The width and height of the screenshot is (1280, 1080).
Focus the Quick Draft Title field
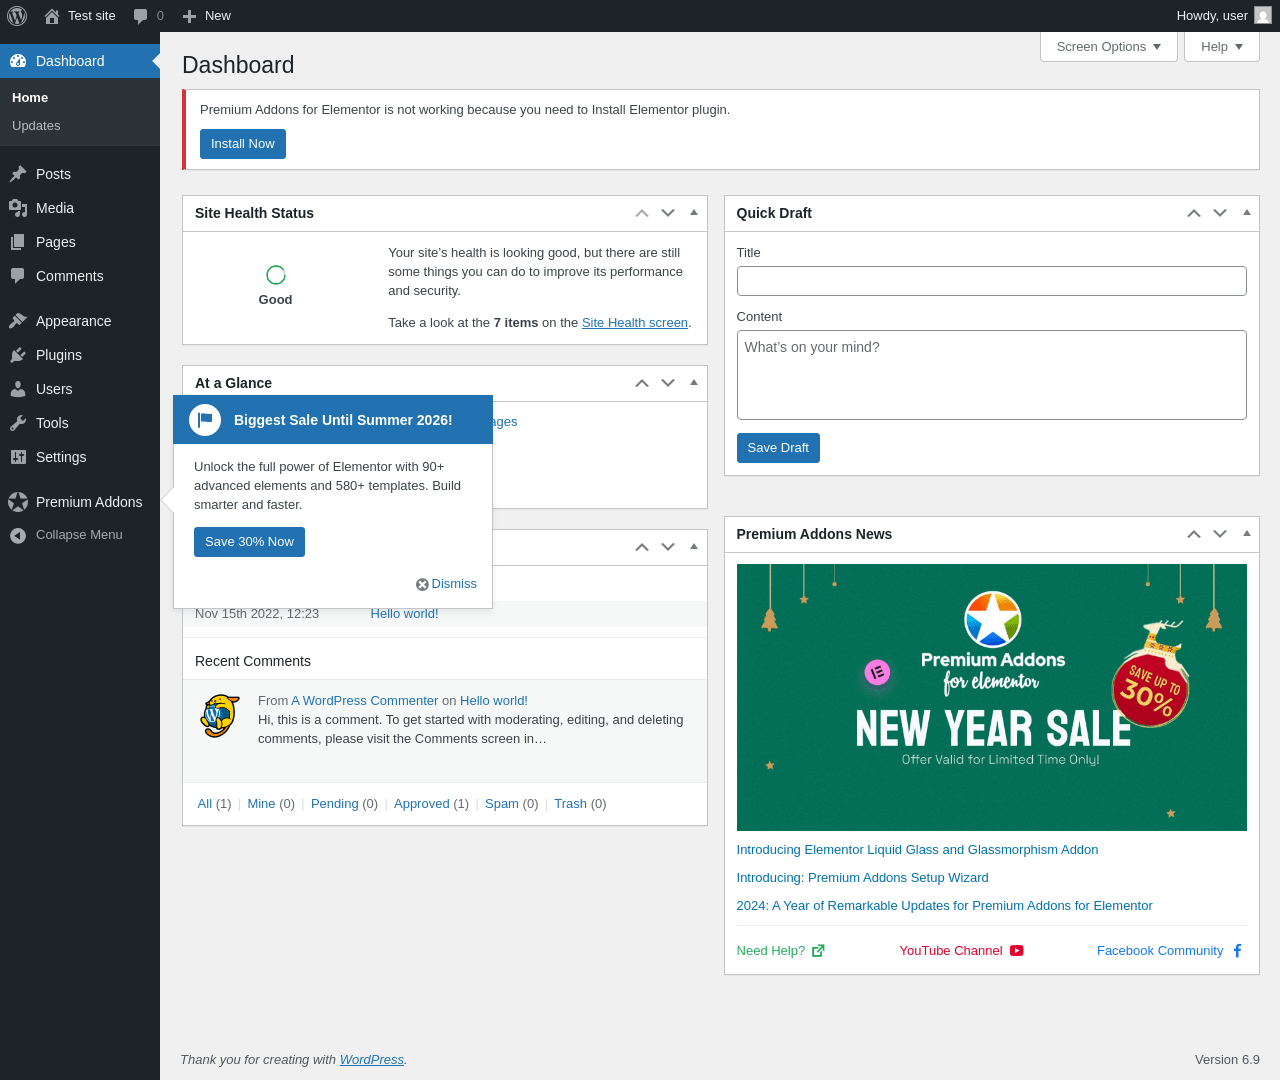992,281
